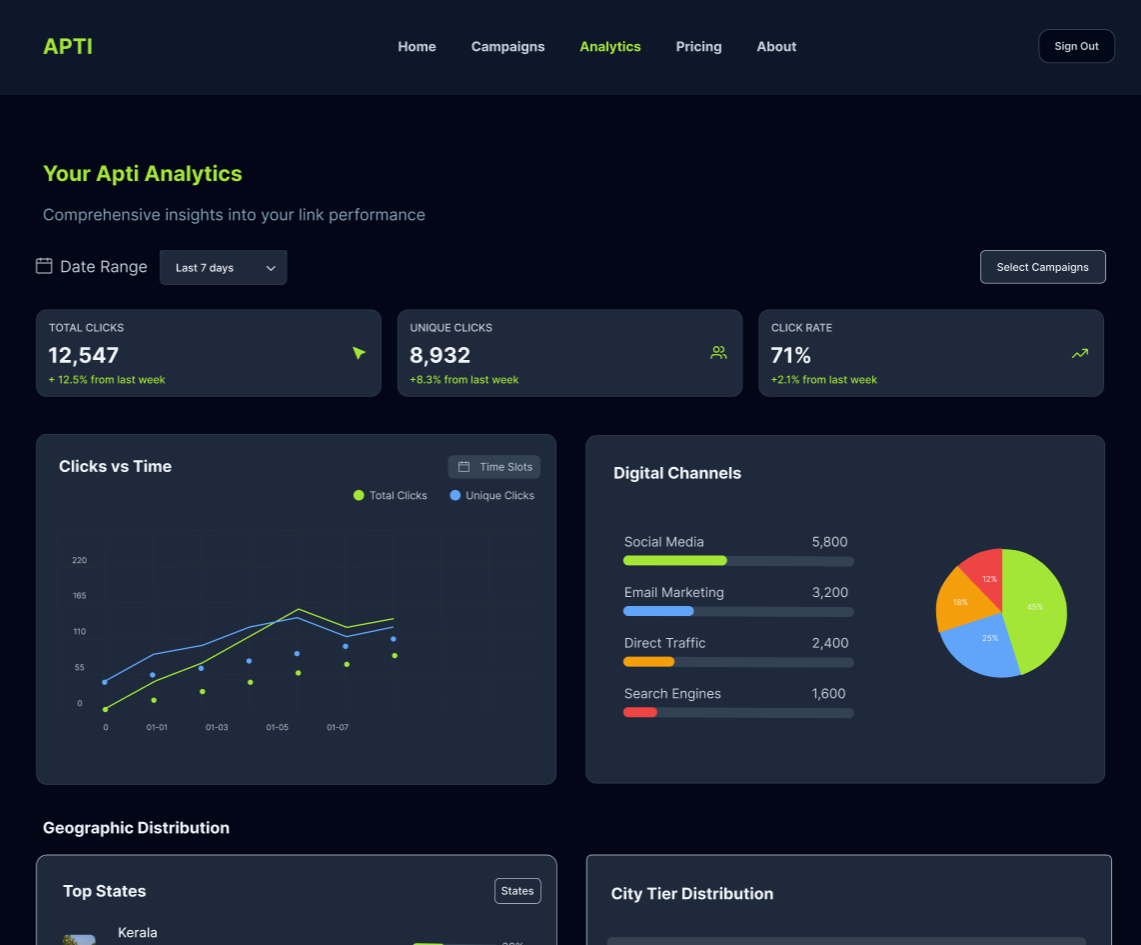The height and width of the screenshot is (945, 1141).
Task: Click the trending arrow icon on Click Rate card
Action: pyautogui.click(x=1079, y=353)
